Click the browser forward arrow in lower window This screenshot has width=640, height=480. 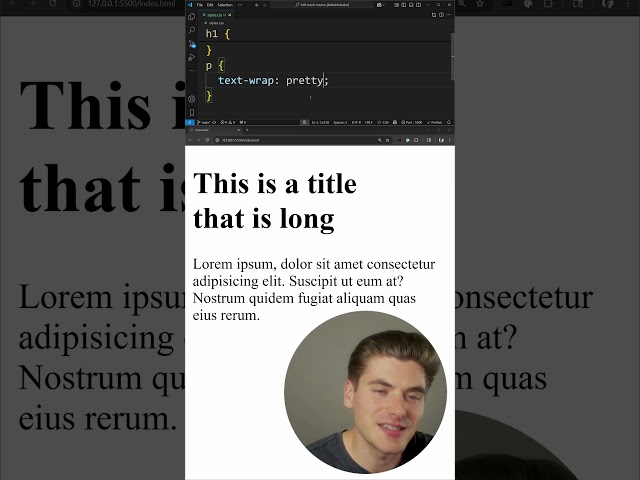[199, 140]
